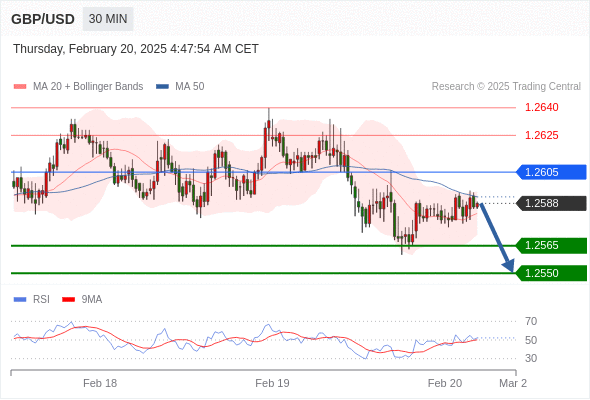The height and width of the screenshot is (400, 590).
Task: Click the RSI 50 level label
Action: pyautogui.click(x=531, y=340)
